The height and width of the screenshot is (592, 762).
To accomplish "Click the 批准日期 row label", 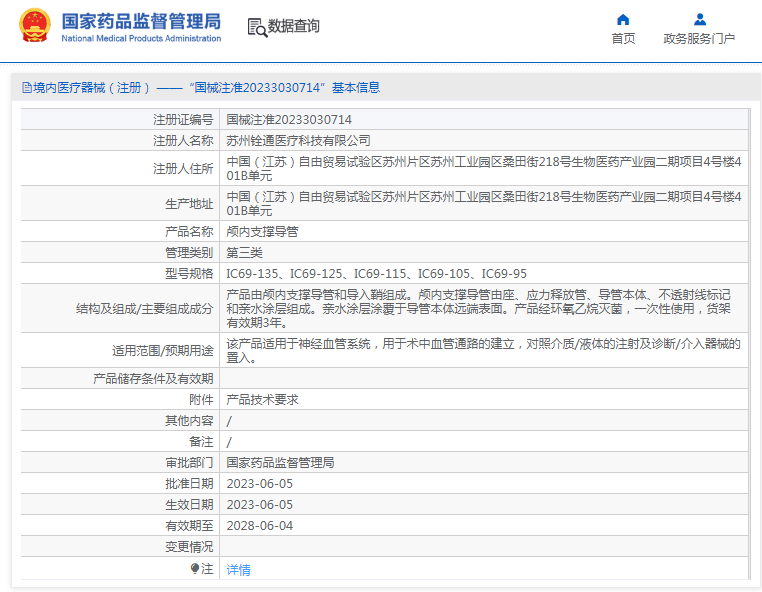I will 189,484.
